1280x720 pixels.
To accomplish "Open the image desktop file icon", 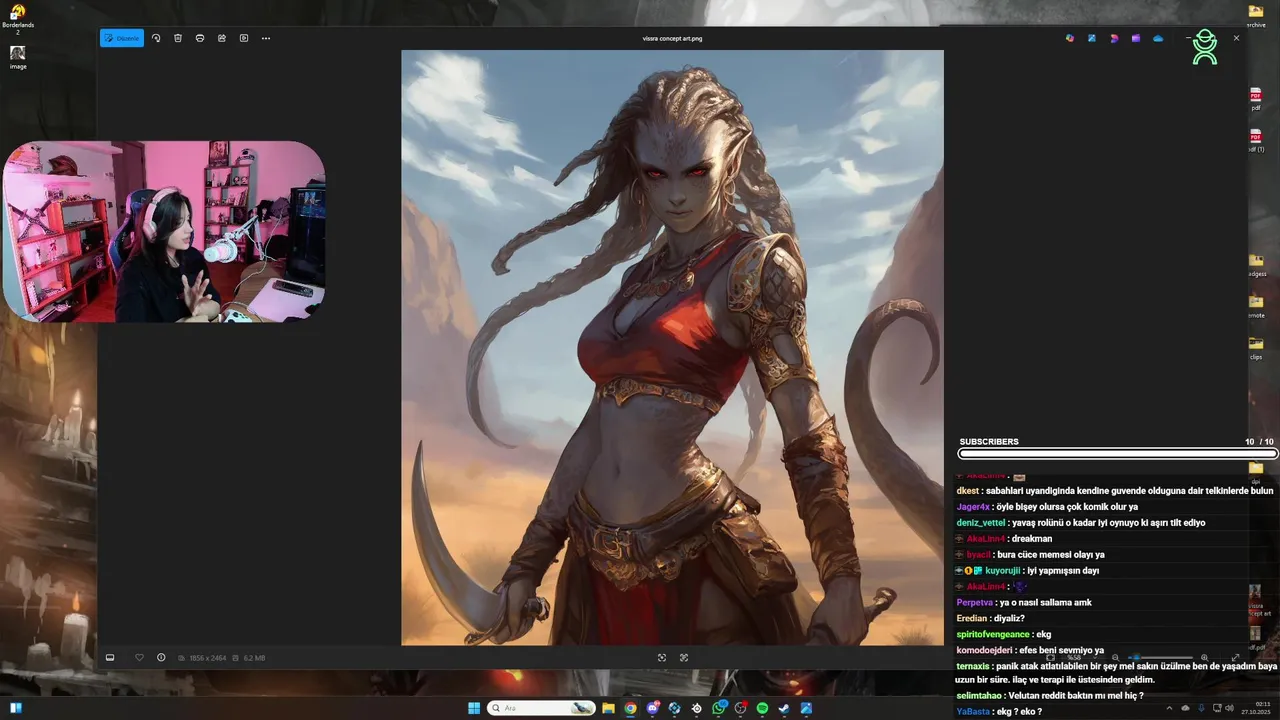I will pos(17,57).
